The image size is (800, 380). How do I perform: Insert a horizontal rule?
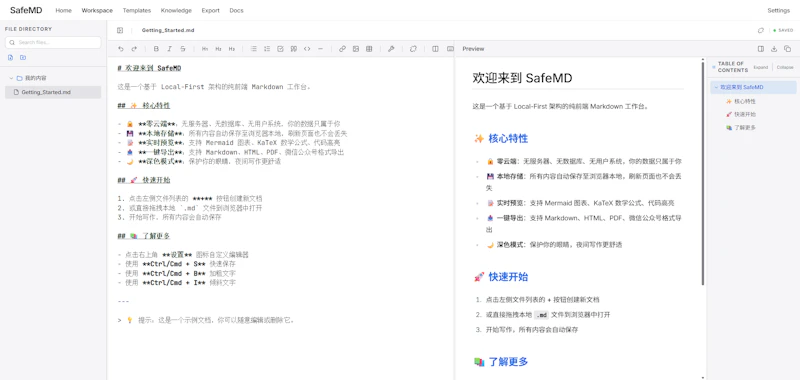320,49
